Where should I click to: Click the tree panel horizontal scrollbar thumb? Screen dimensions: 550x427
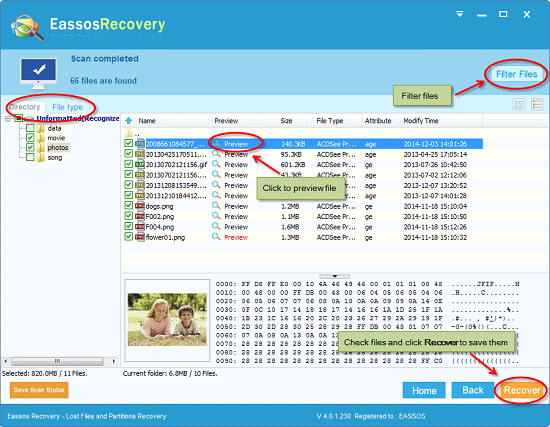(57, 361)
